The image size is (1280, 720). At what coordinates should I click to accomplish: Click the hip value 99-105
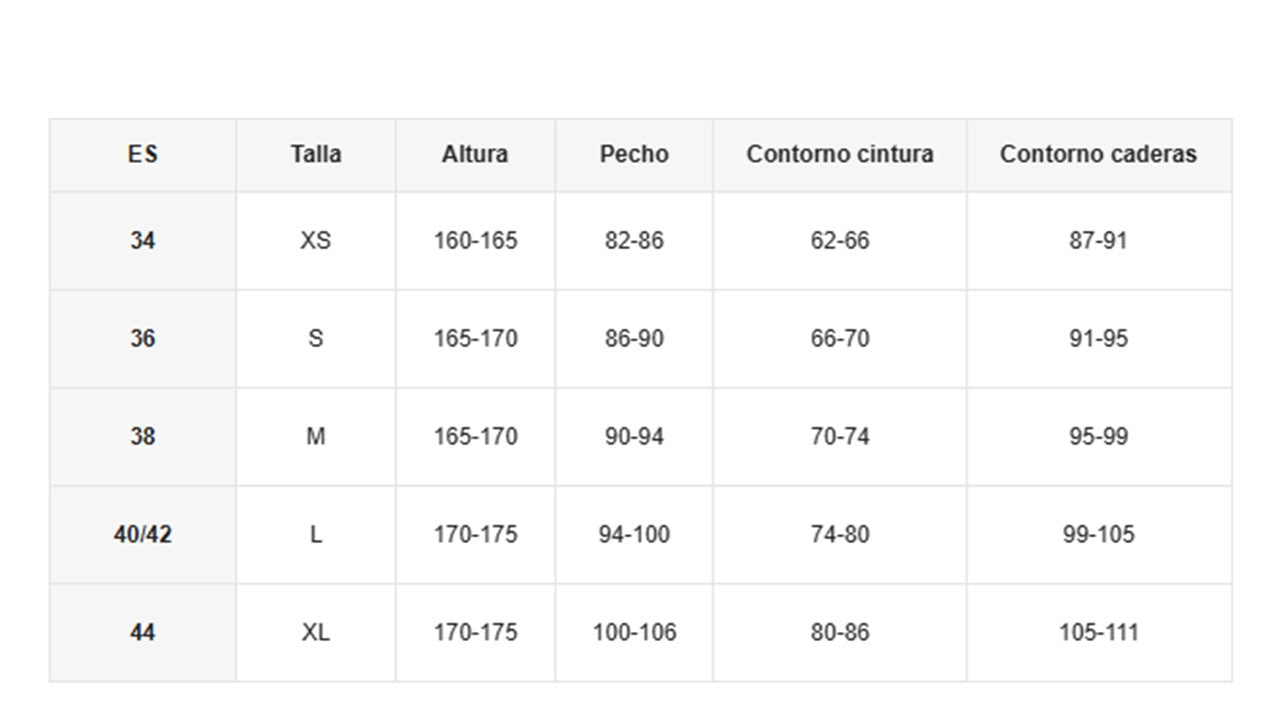tap(1098, 535)
